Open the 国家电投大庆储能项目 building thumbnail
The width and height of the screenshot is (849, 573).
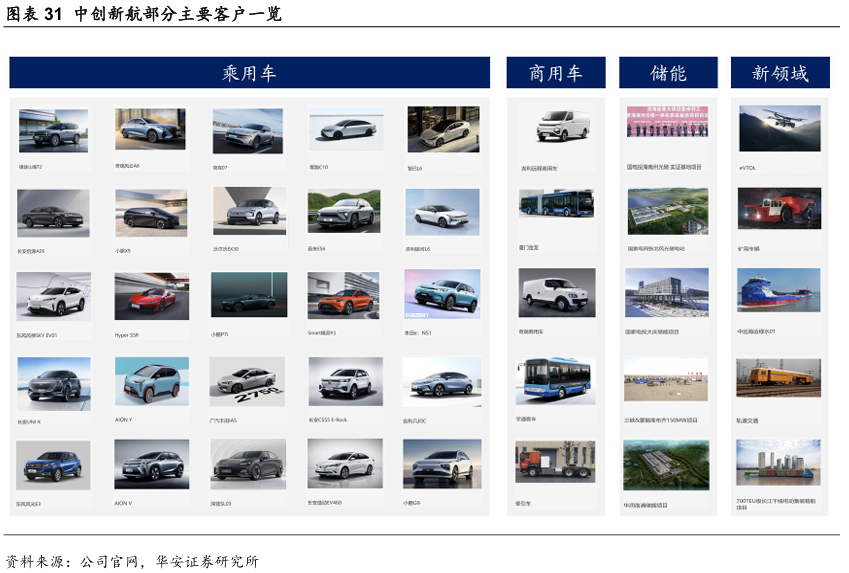[x=667, y=292]
